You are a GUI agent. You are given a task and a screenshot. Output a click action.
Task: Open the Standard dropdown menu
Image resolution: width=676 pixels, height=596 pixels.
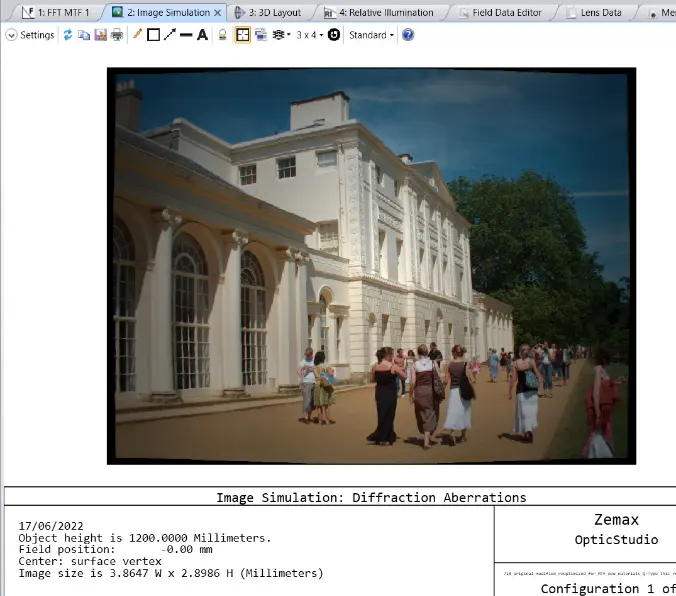[371, 35]
